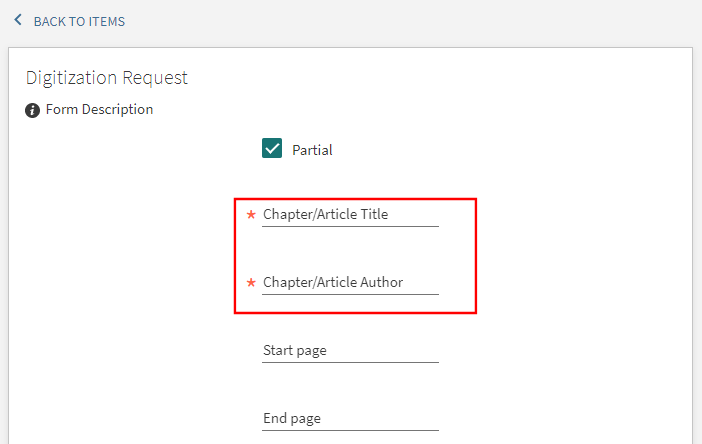Click the asterisk beside Chapter/Article Title
This screenshot has height=444, width=702.
(251, 214)
